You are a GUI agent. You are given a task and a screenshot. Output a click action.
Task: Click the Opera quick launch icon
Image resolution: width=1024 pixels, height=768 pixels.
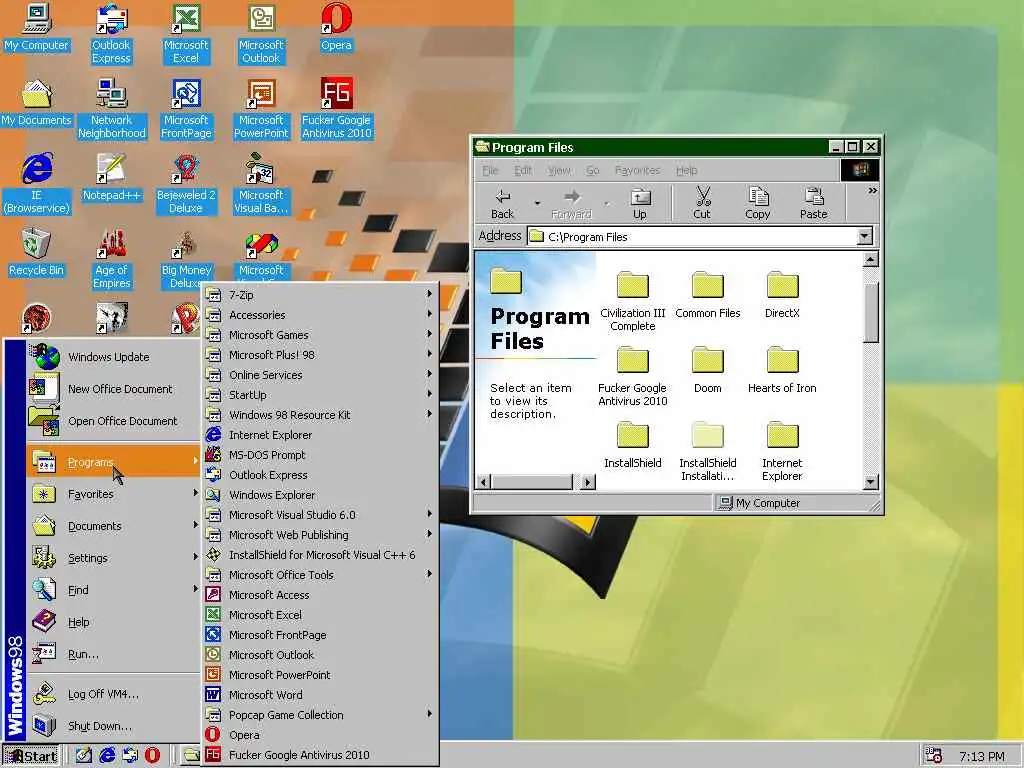point(152,755)
